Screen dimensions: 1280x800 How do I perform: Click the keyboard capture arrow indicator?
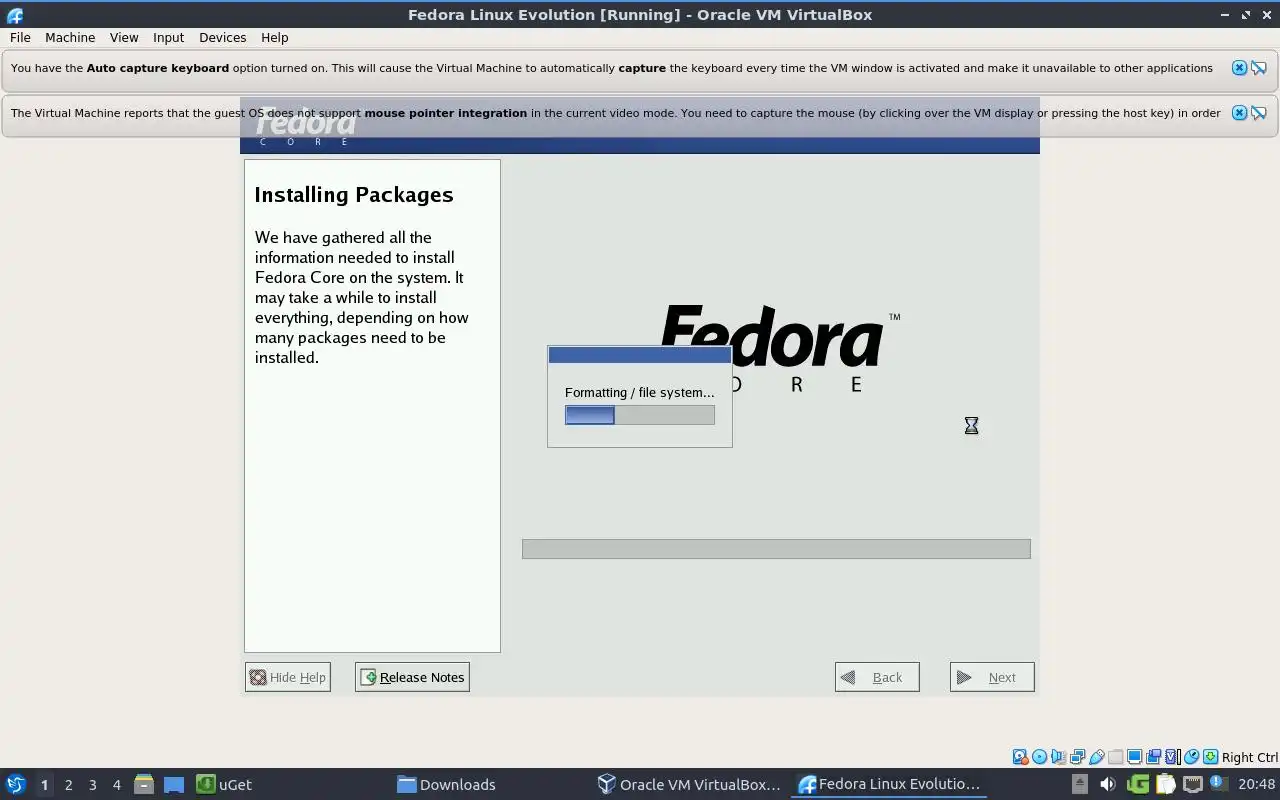coord(1210,757)
